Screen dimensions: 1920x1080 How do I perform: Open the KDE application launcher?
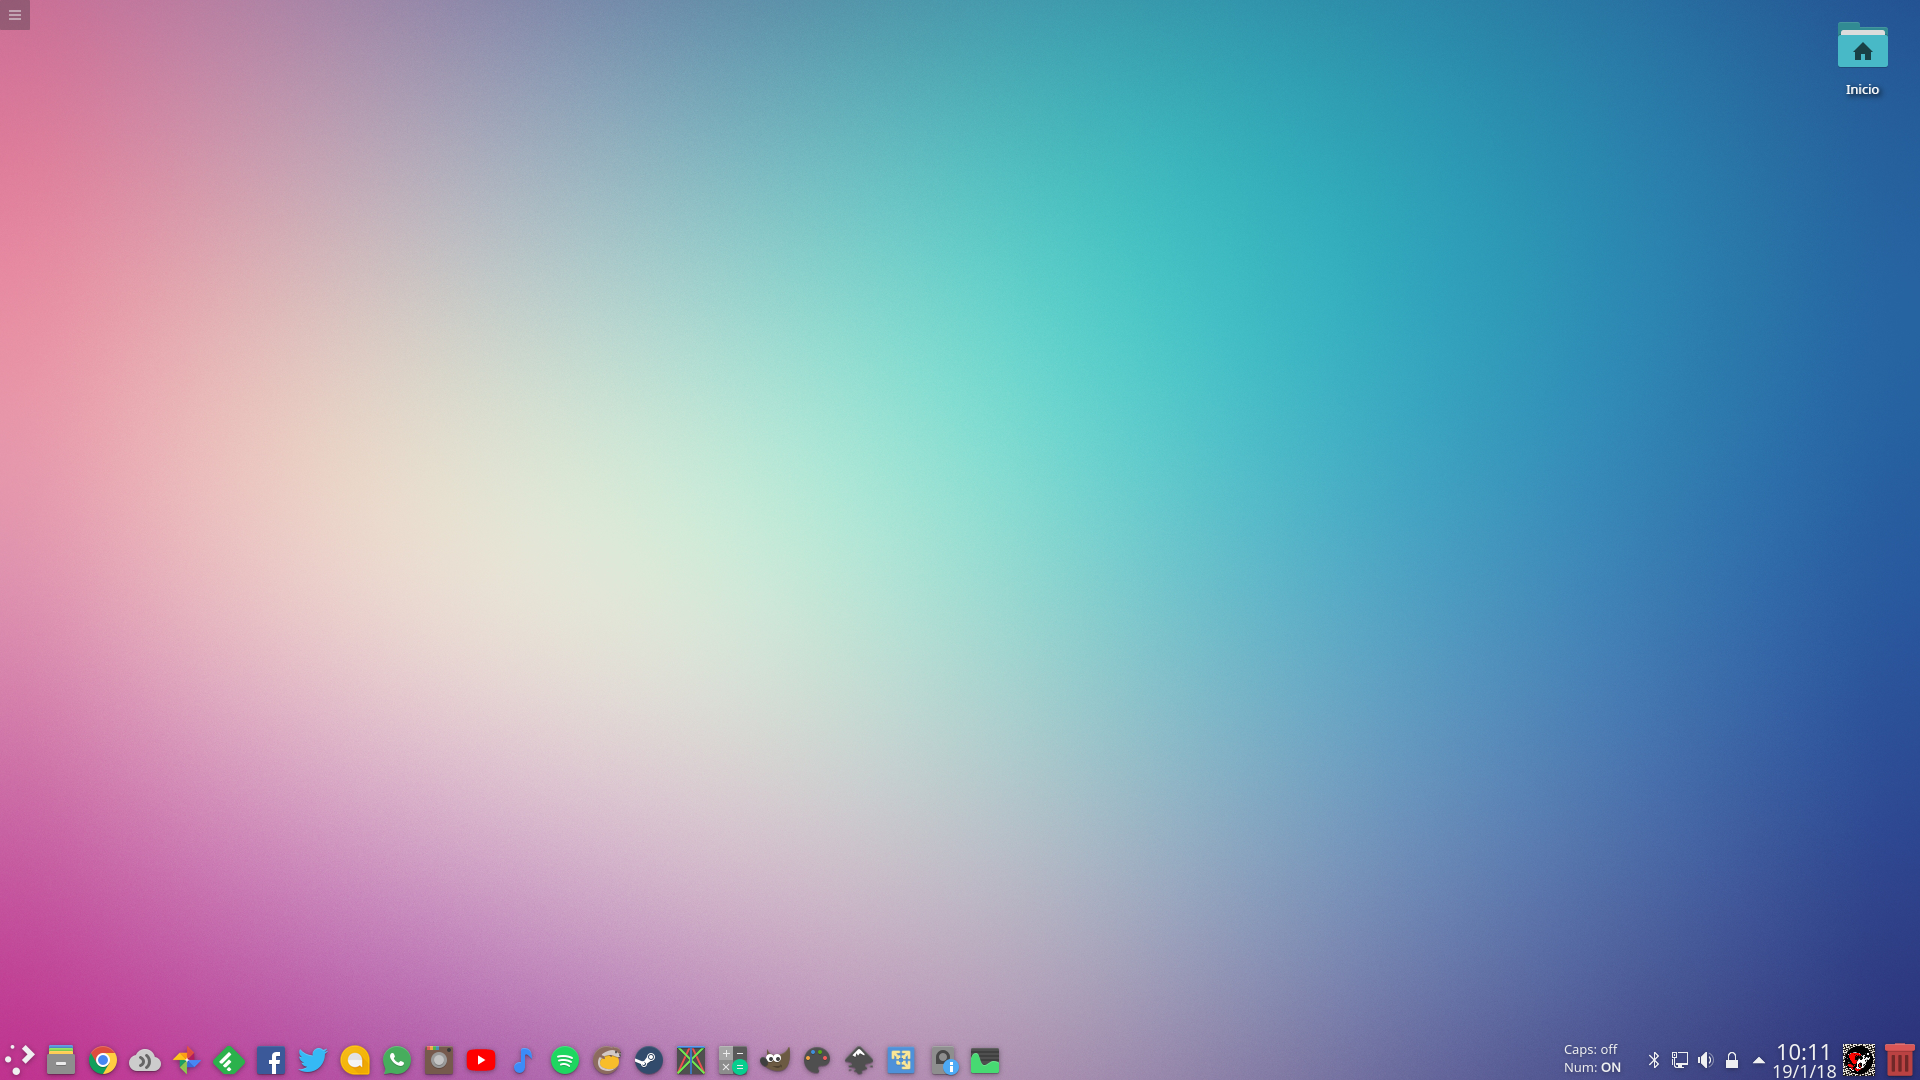click(19, 1060)
